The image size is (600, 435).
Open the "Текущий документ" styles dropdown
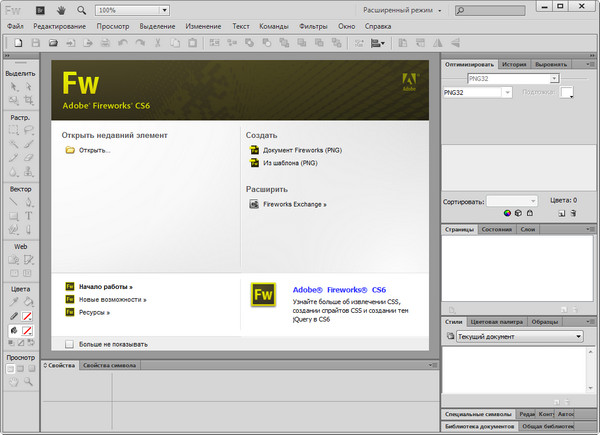point(578,337)
